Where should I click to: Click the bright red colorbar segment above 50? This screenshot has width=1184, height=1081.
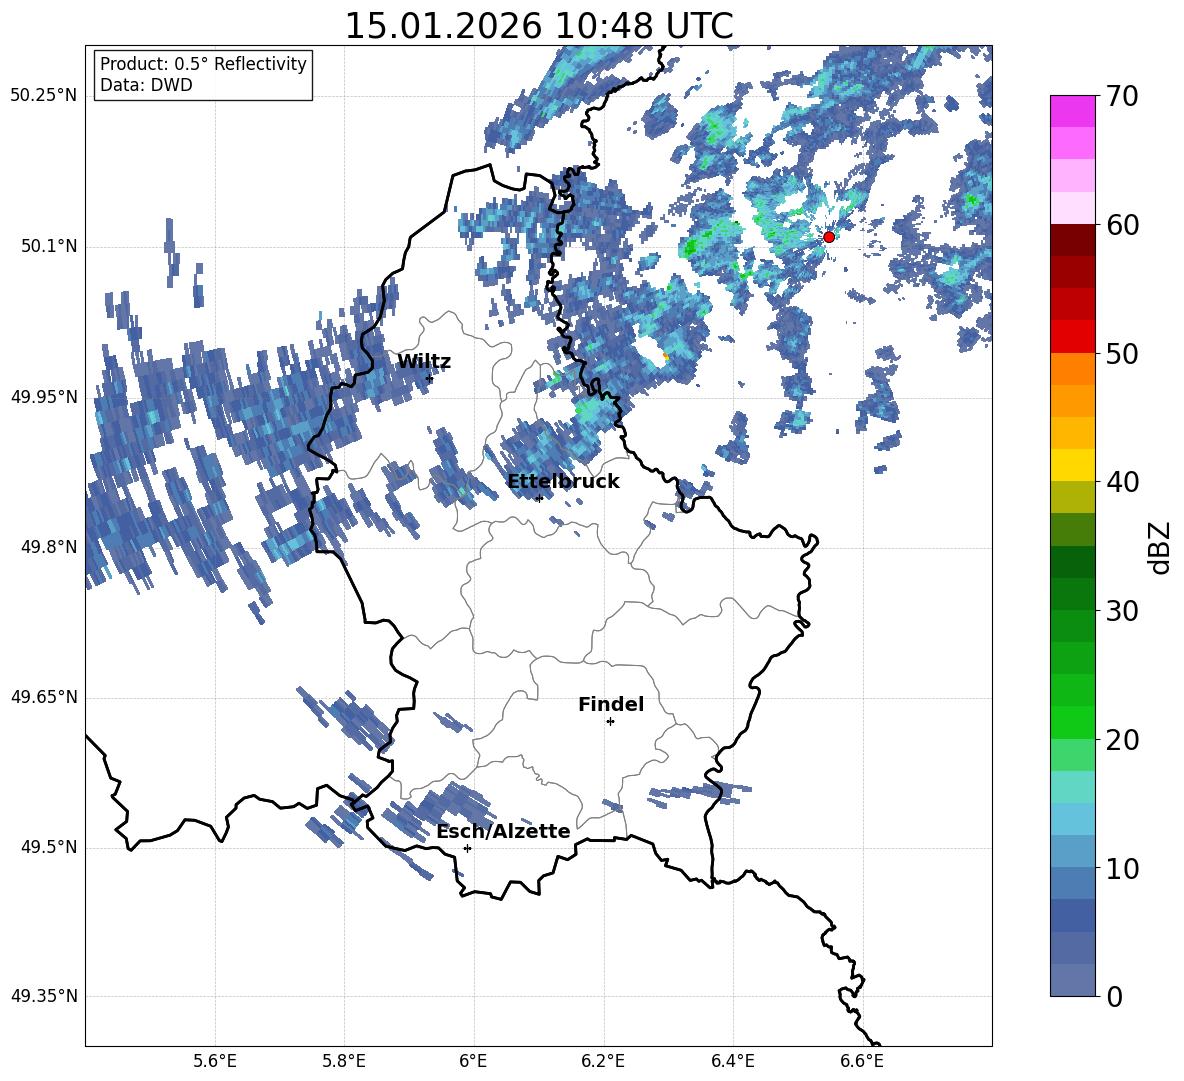(1072, 337)
